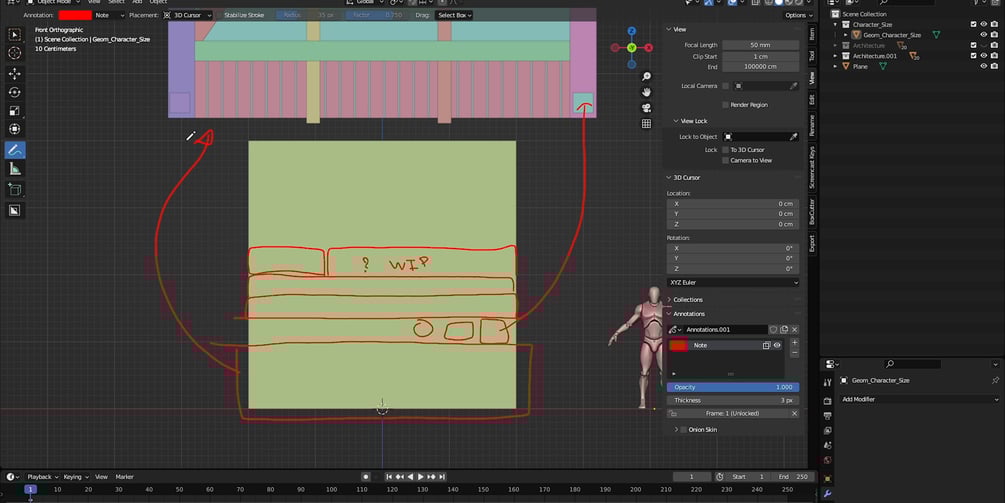Click the fake user shield for Annotations.001
Image resolution: width=1005 pixels, height=503 pixels.
pyautogui.click(x=773, y=329)
